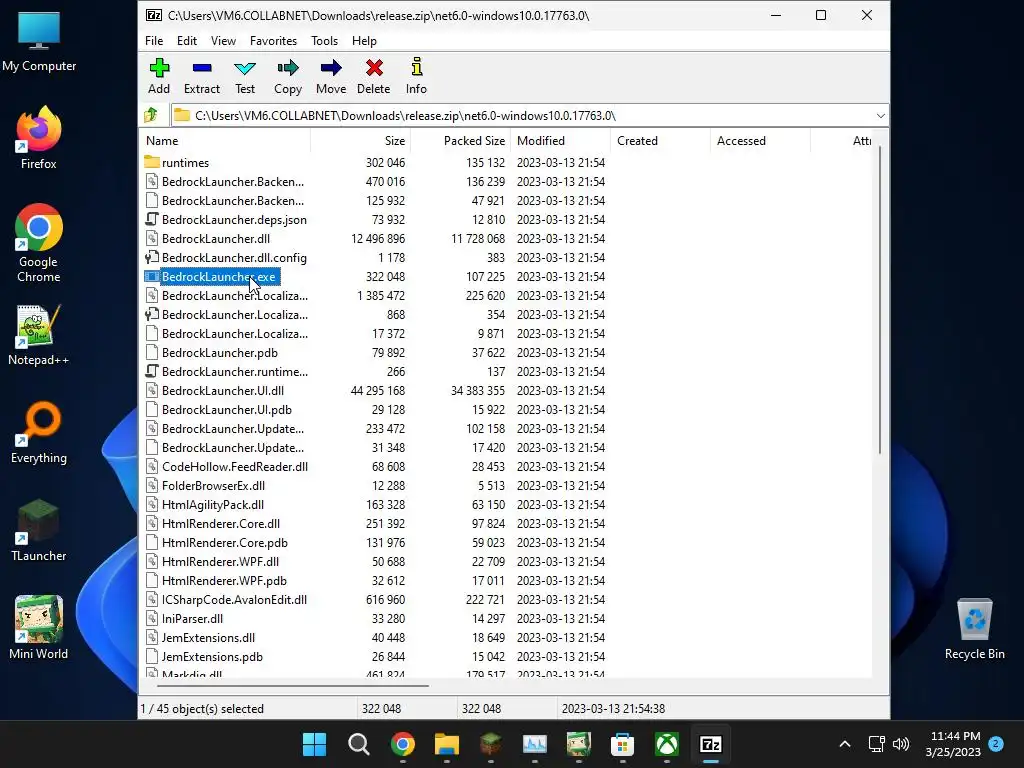Open the Help menu
Viewport: 1024px width, 768px height.
pyautogui.click(x=364, y=40)
